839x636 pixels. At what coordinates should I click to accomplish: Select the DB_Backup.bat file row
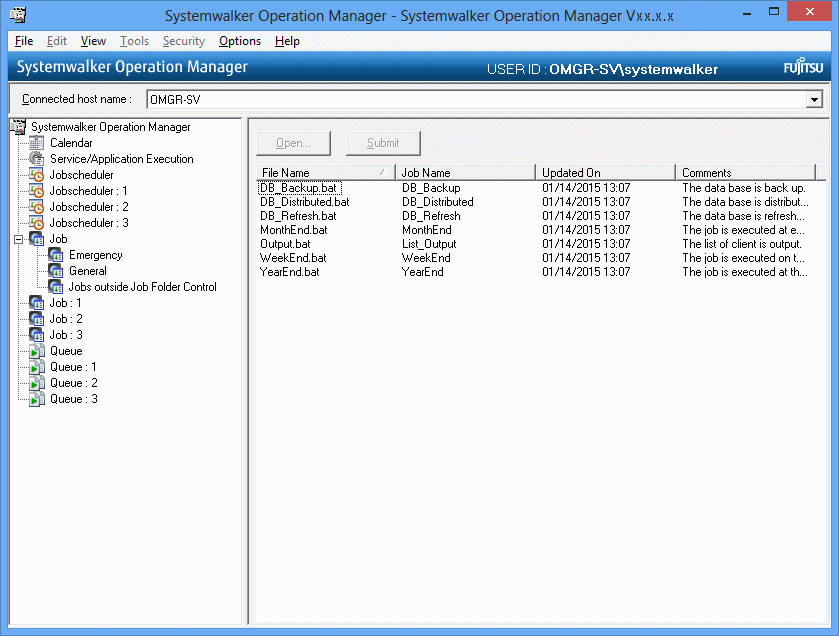(298, 188)
